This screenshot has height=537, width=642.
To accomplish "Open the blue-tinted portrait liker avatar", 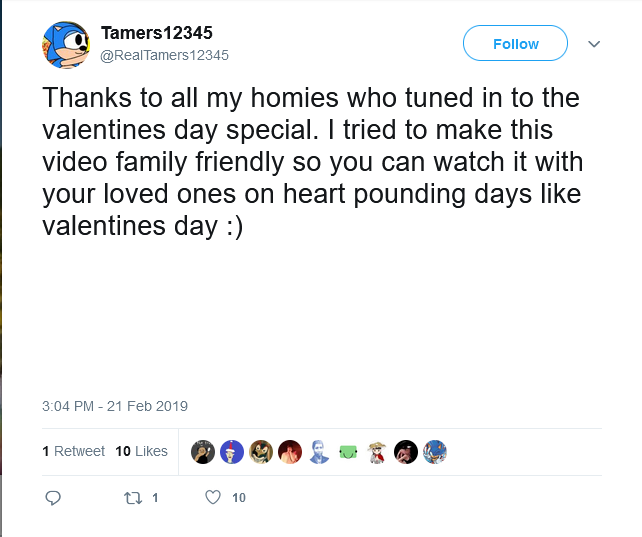I will (x=319, y=452).
